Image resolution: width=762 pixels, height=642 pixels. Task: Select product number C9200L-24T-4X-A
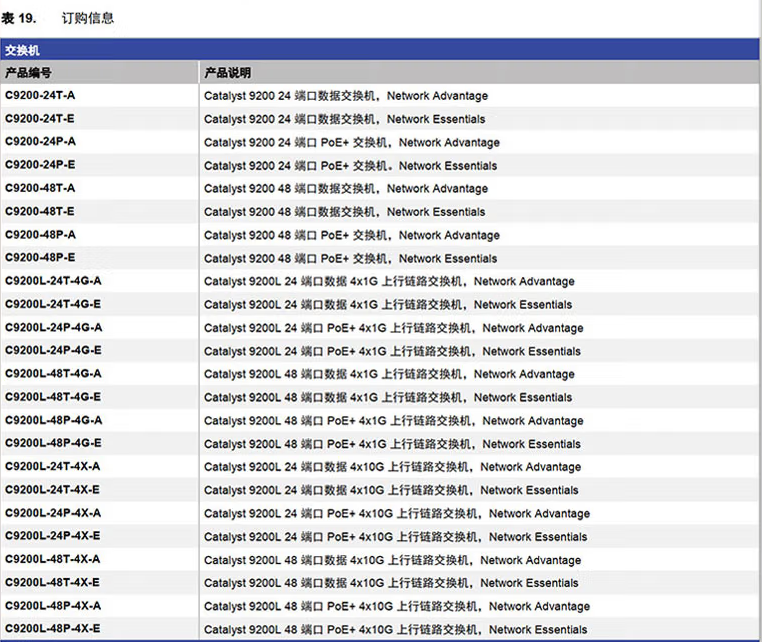coord(52,467)
